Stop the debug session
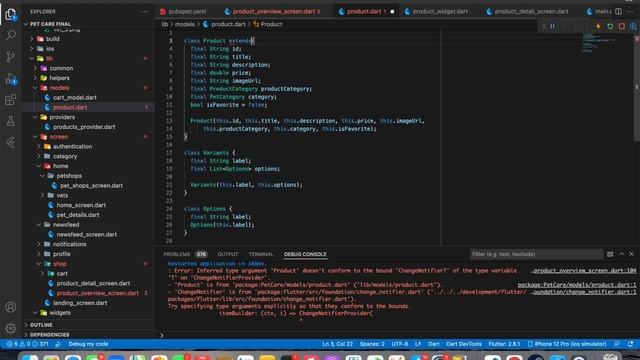The image size is (640, 360). [x=622, y=26]
